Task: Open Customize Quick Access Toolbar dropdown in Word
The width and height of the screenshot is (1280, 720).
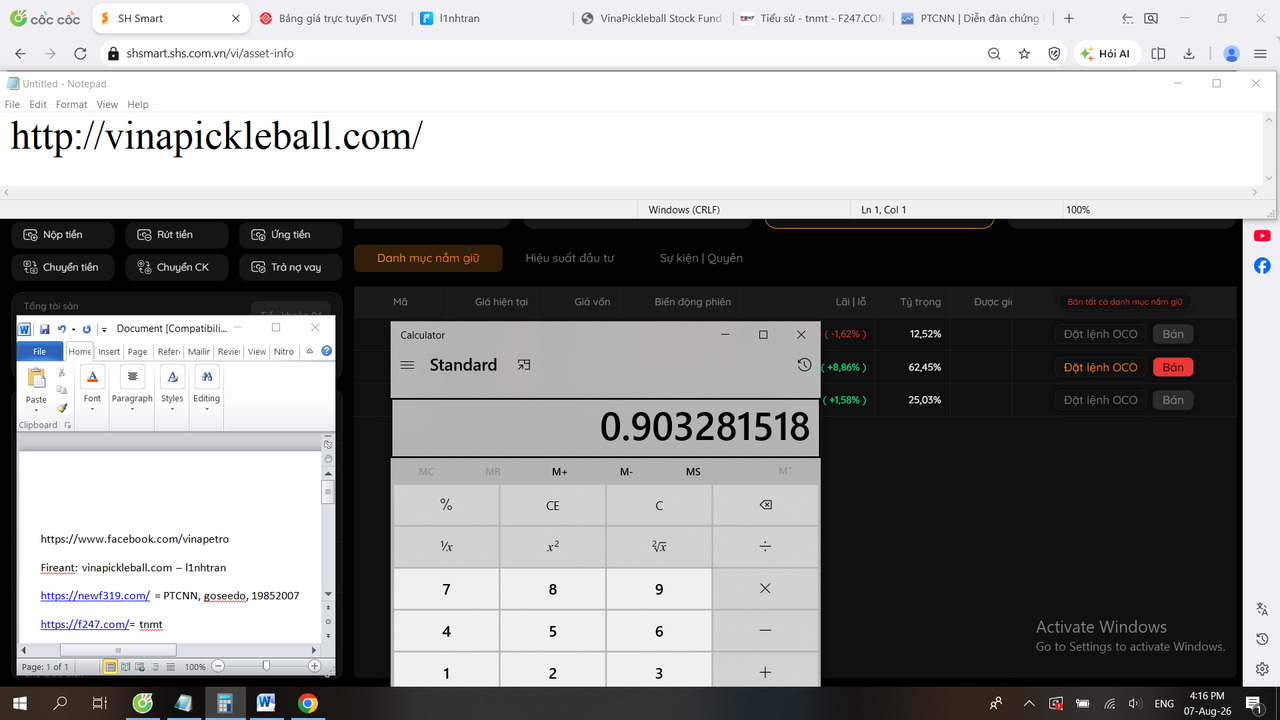Action: pyautogui.click(x=104, y=329)
